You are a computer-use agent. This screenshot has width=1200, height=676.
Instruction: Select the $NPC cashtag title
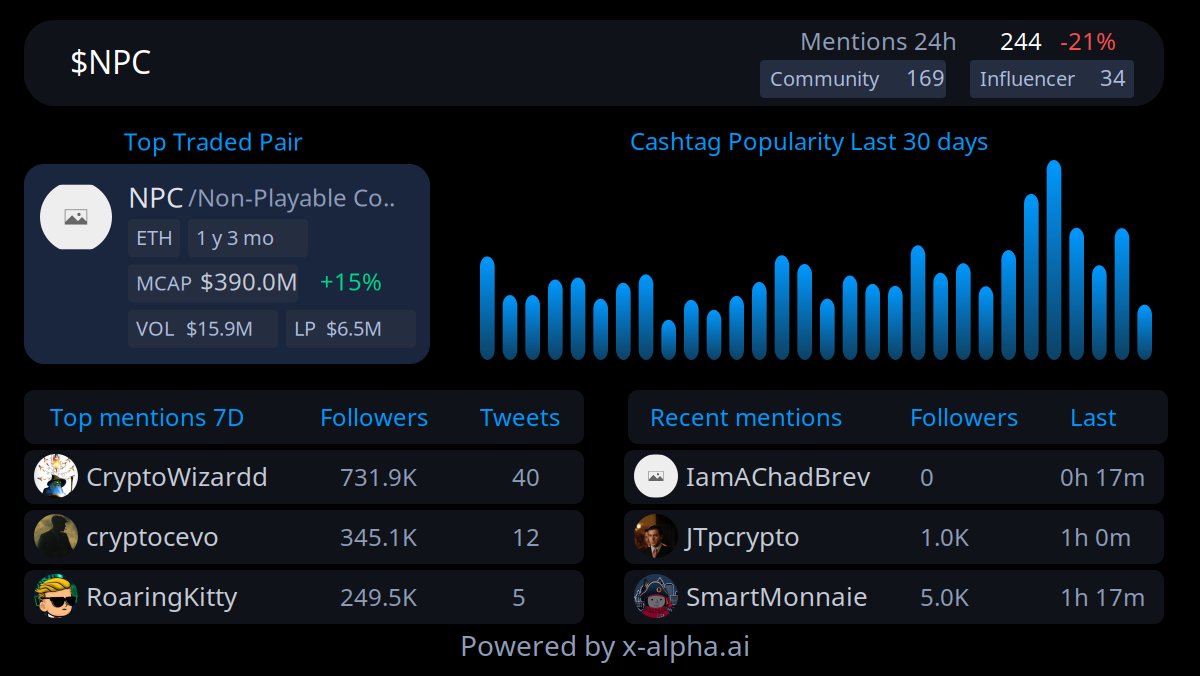[x=110, y=63]
